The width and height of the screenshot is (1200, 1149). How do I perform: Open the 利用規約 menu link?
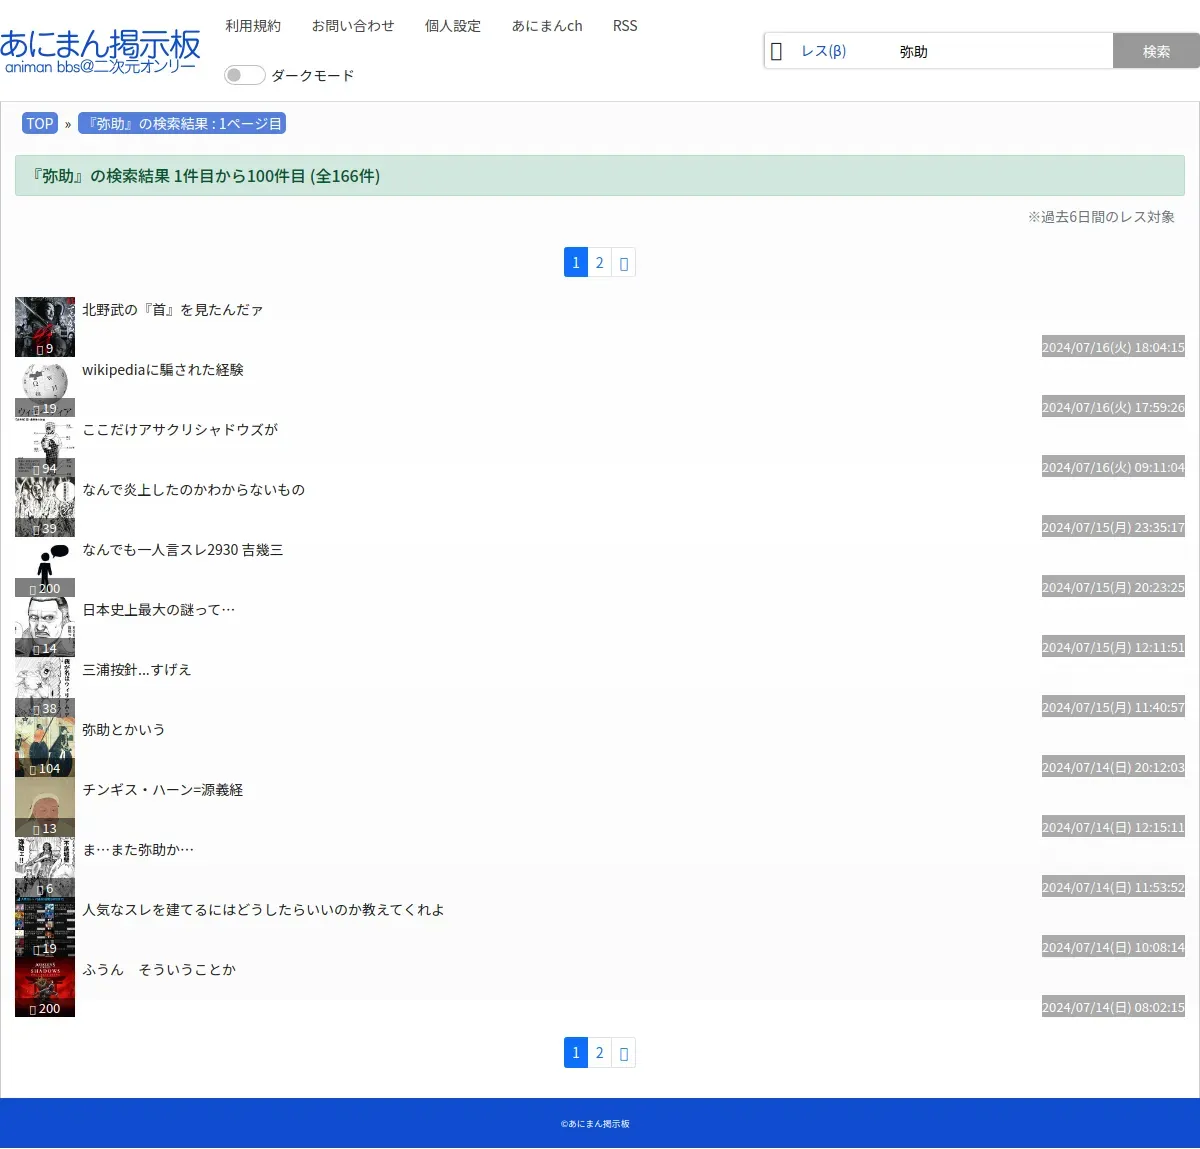253,26
